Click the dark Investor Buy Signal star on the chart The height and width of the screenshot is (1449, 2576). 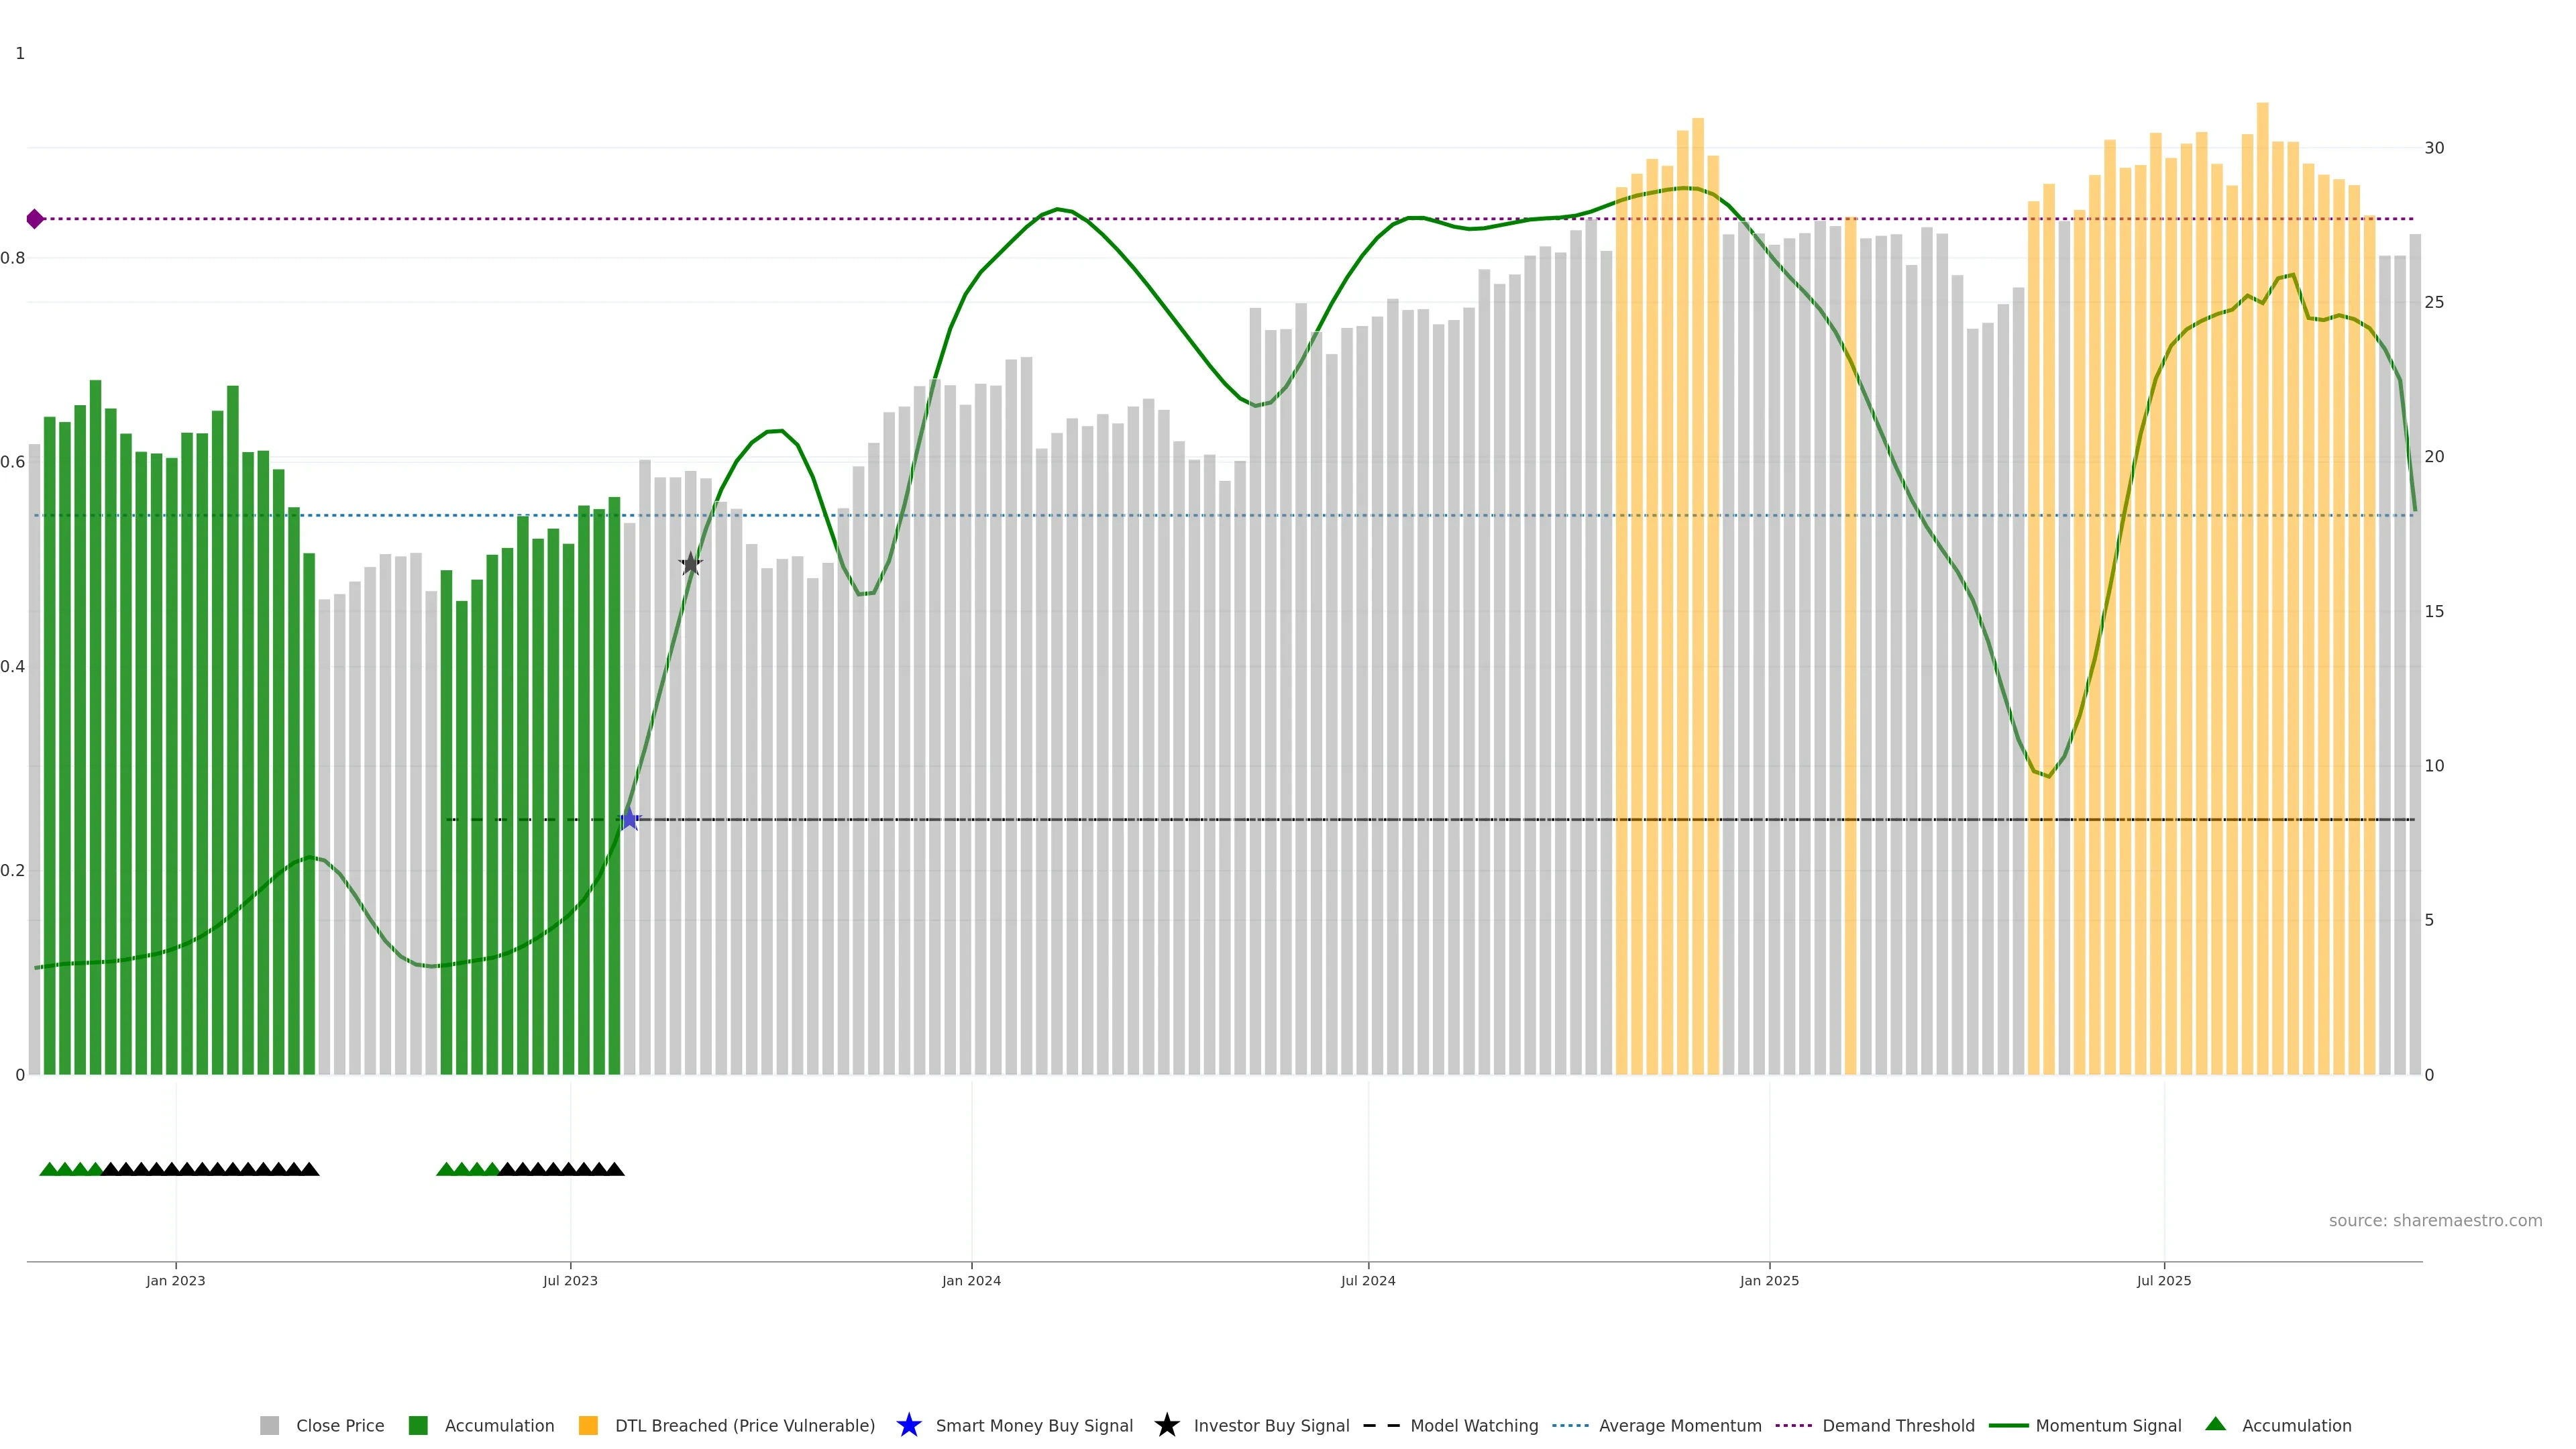(690, 564)
